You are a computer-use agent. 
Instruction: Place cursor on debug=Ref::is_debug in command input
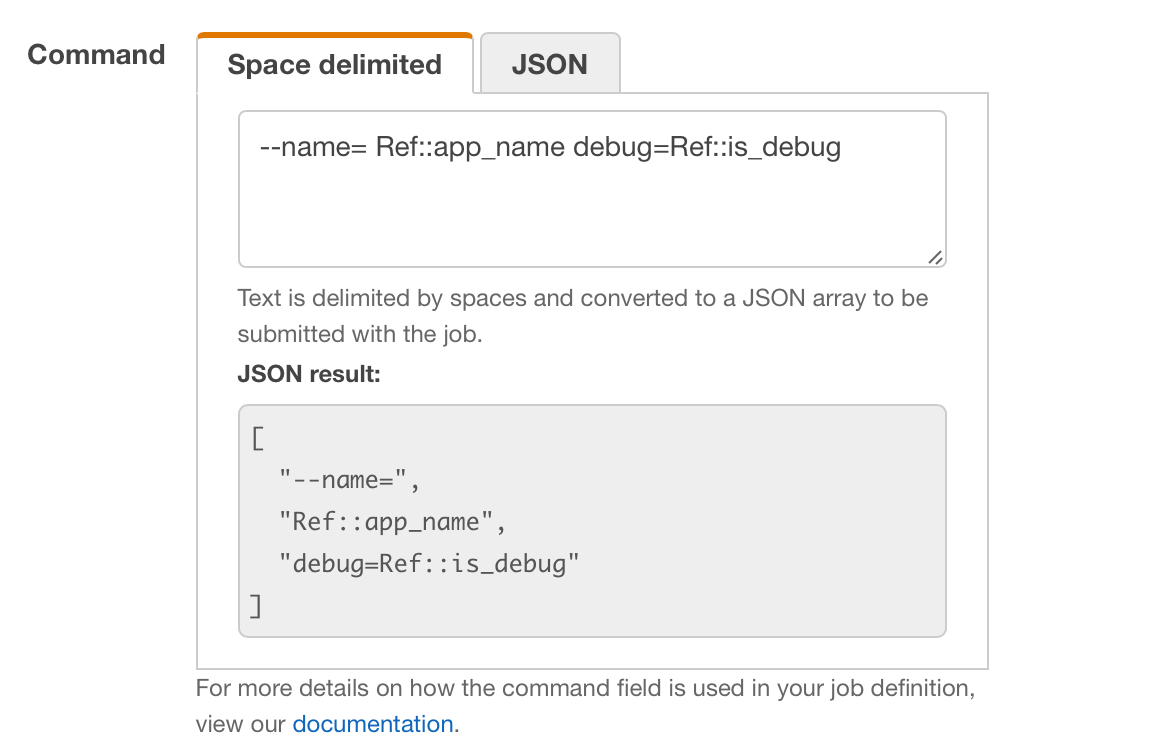(707, 148)
